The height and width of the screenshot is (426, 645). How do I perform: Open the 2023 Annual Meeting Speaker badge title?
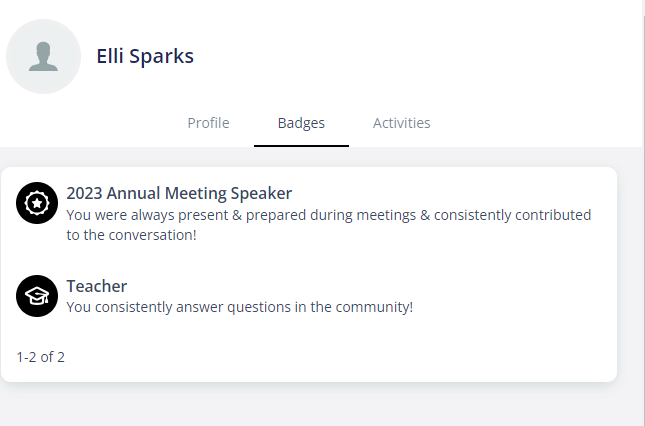tap(179, 193)
